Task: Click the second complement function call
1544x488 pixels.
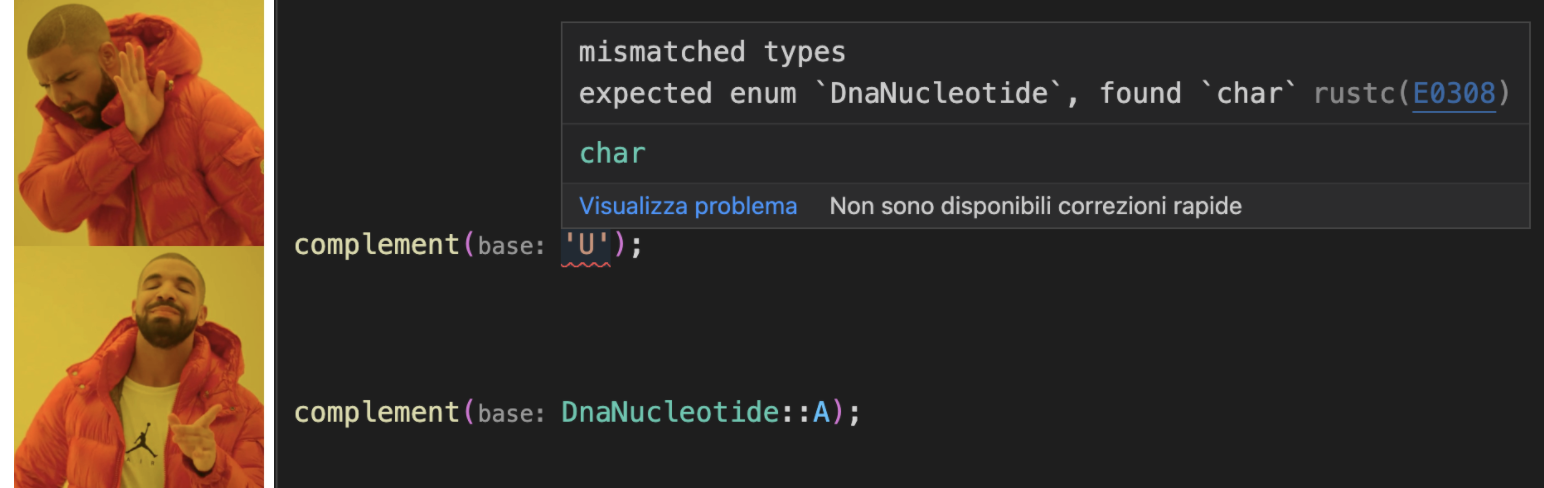Action: (376, 413)
